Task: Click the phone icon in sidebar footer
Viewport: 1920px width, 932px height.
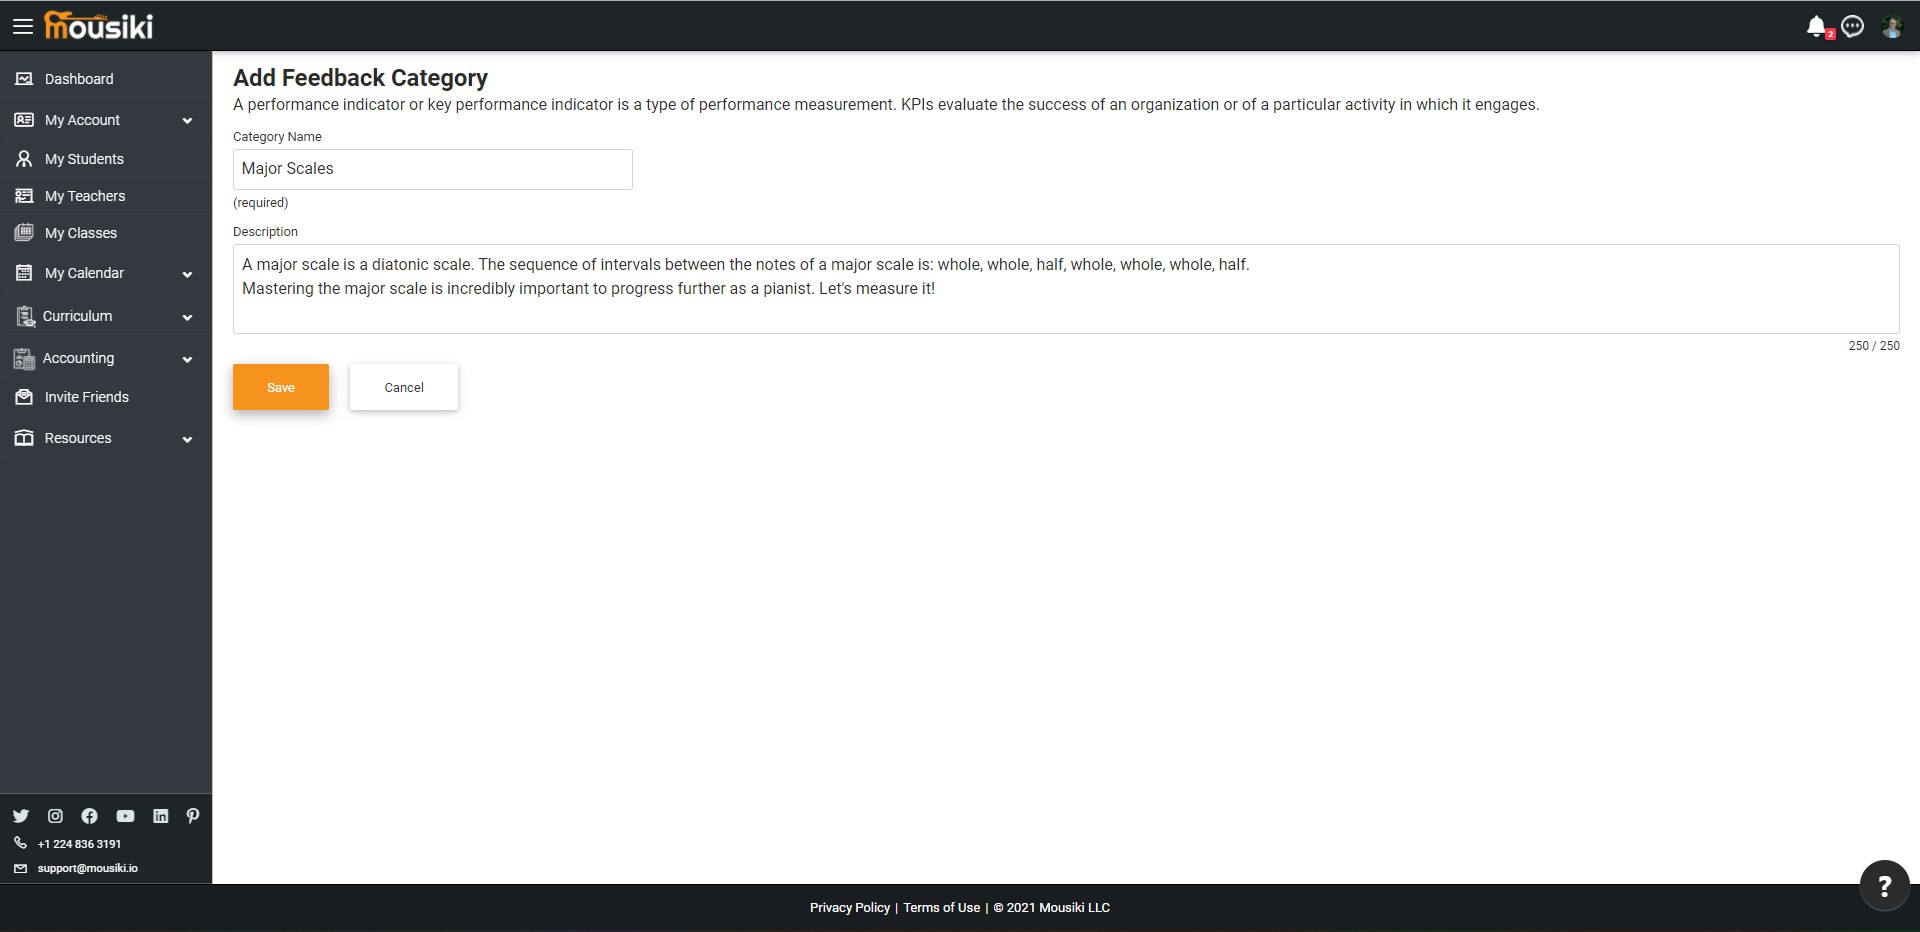Action: click(20, 843)
